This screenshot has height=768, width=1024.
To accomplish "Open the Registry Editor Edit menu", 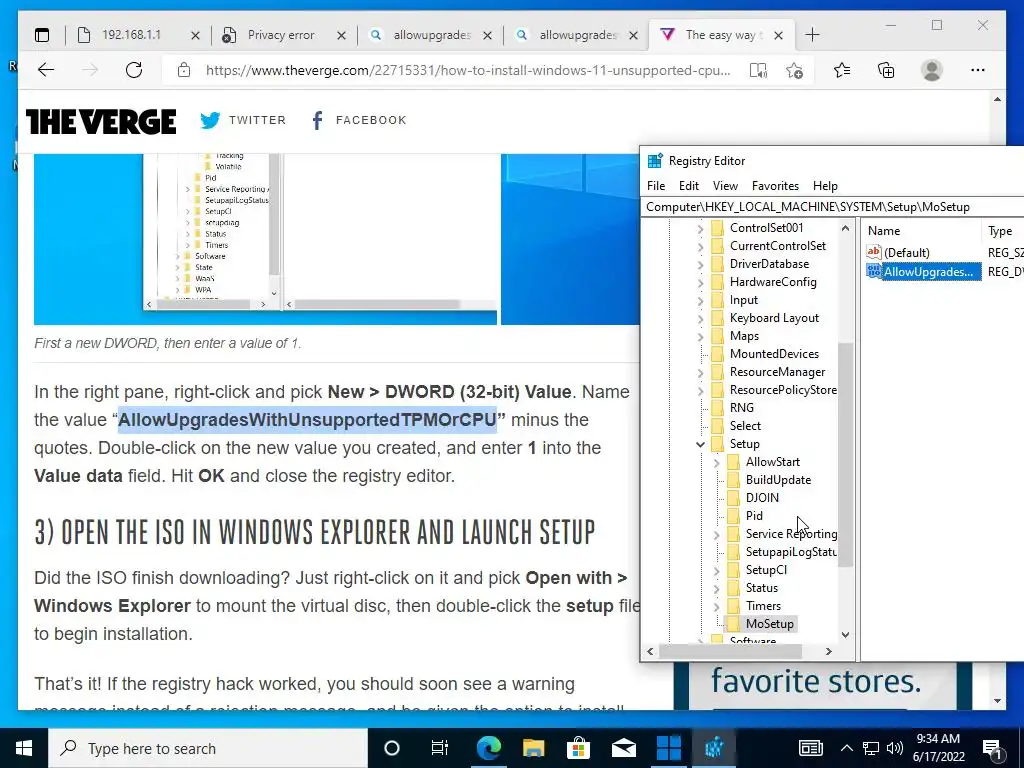I will (688, 186).
